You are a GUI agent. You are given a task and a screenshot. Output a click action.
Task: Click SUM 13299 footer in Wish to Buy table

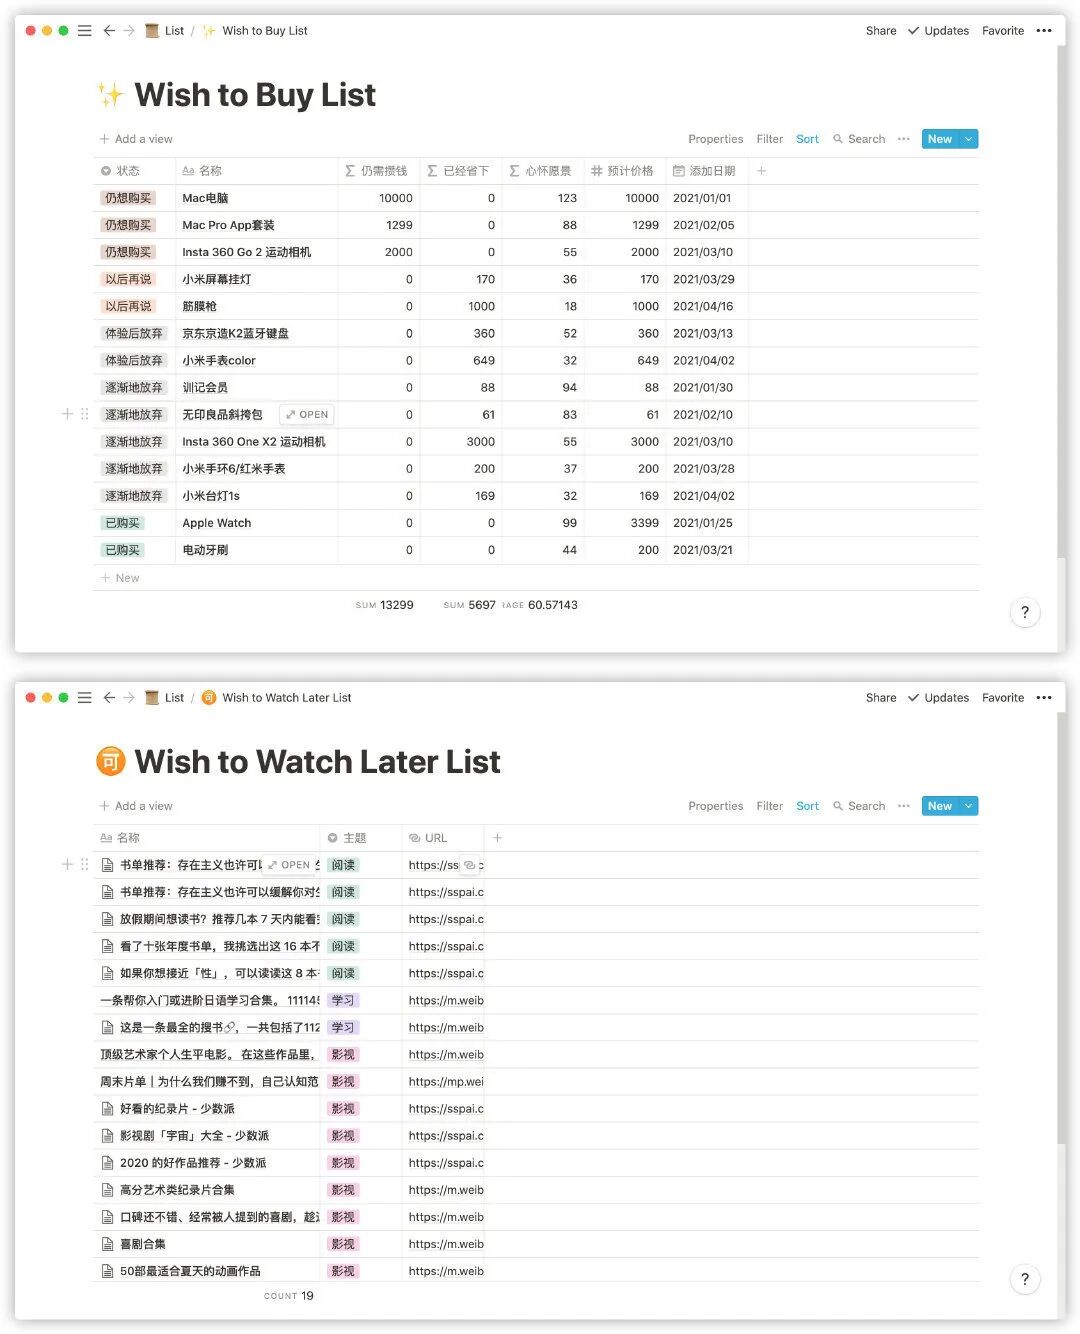click(385, 605)
